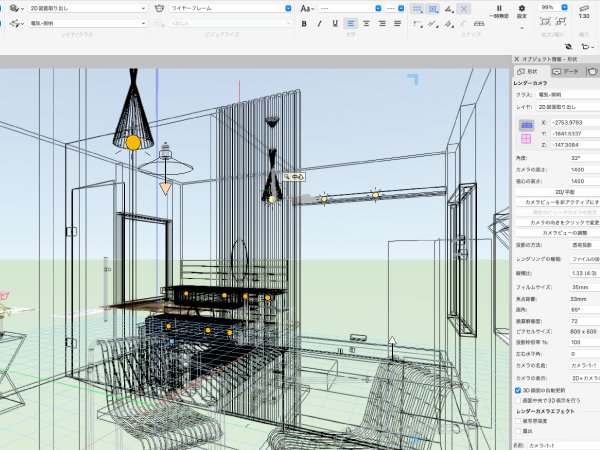Click the angle field showing 32°
600x450 pixels.
(x=585, y=158)
